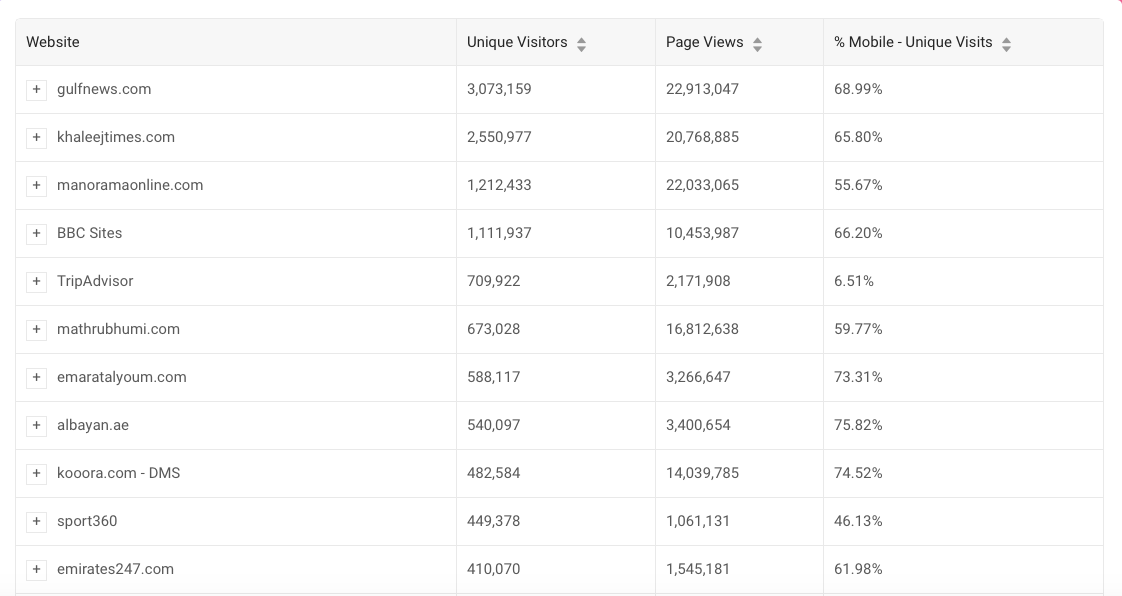Click unique visitors value 2,550,977
1122x596 pixels.
499,137
